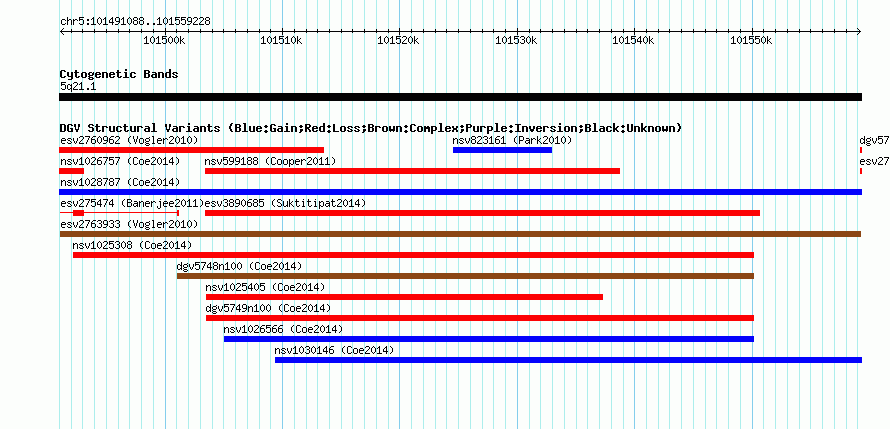Image resolution: width=890 pixels, height=429 pixels.
Task: Click the Cytogenetic Bands track title
Action: (x=119, y=74)
